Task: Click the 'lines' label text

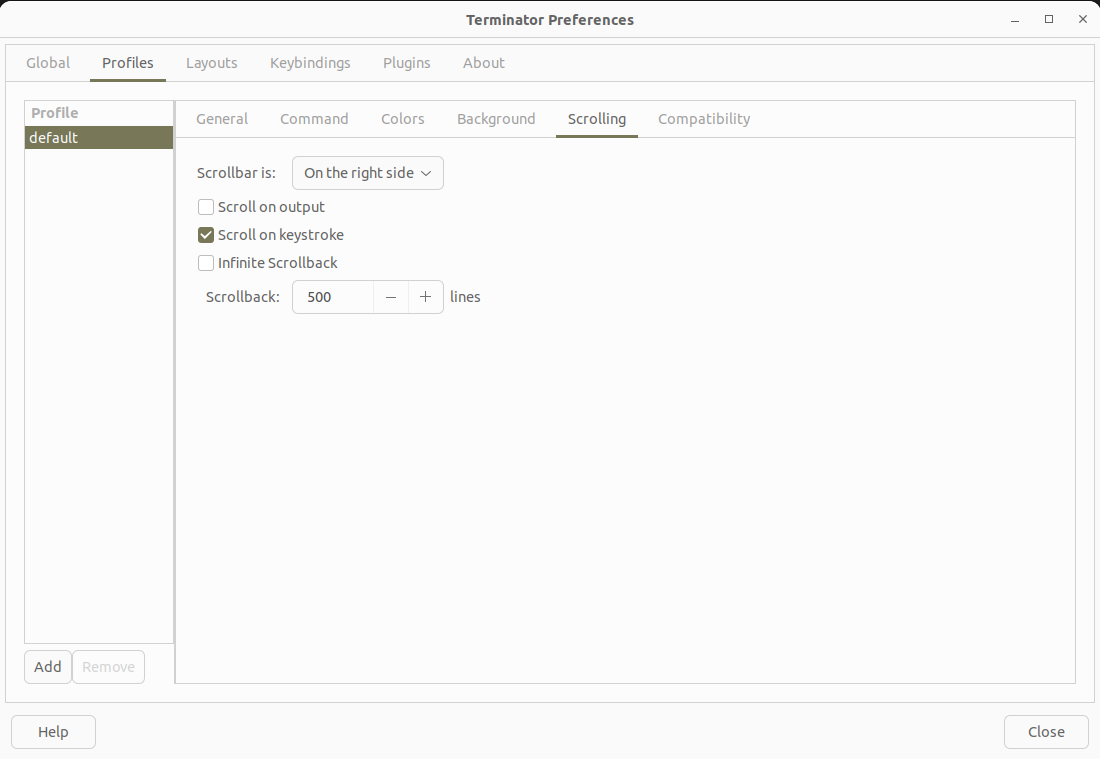Action: tap(465, 297)
